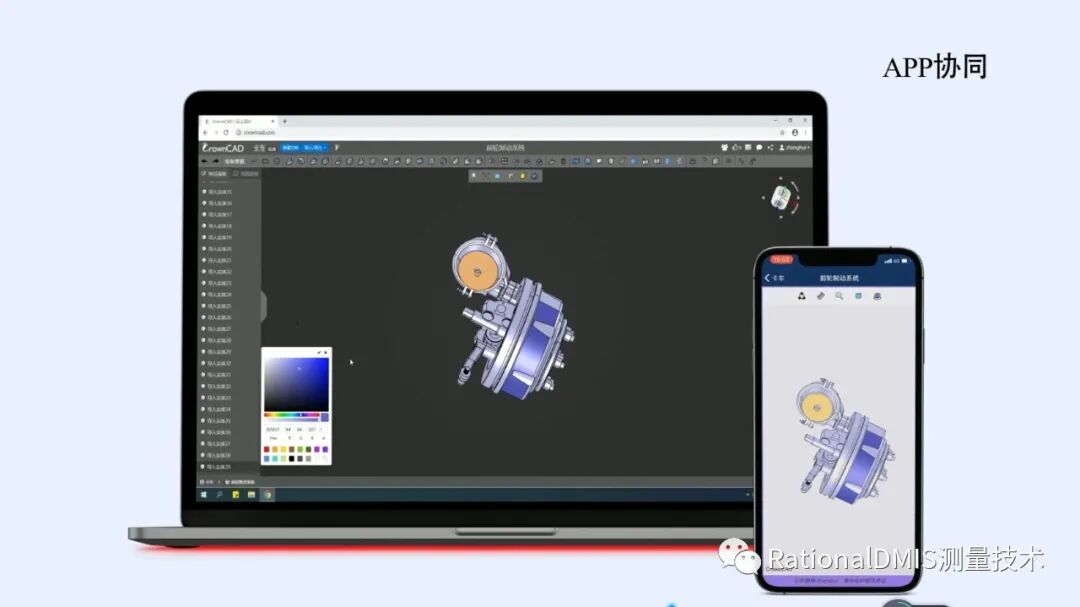Pick the blue preset swatch in the second row
1080x607 pixels.
pyautogui.click(x=267, y=458)
